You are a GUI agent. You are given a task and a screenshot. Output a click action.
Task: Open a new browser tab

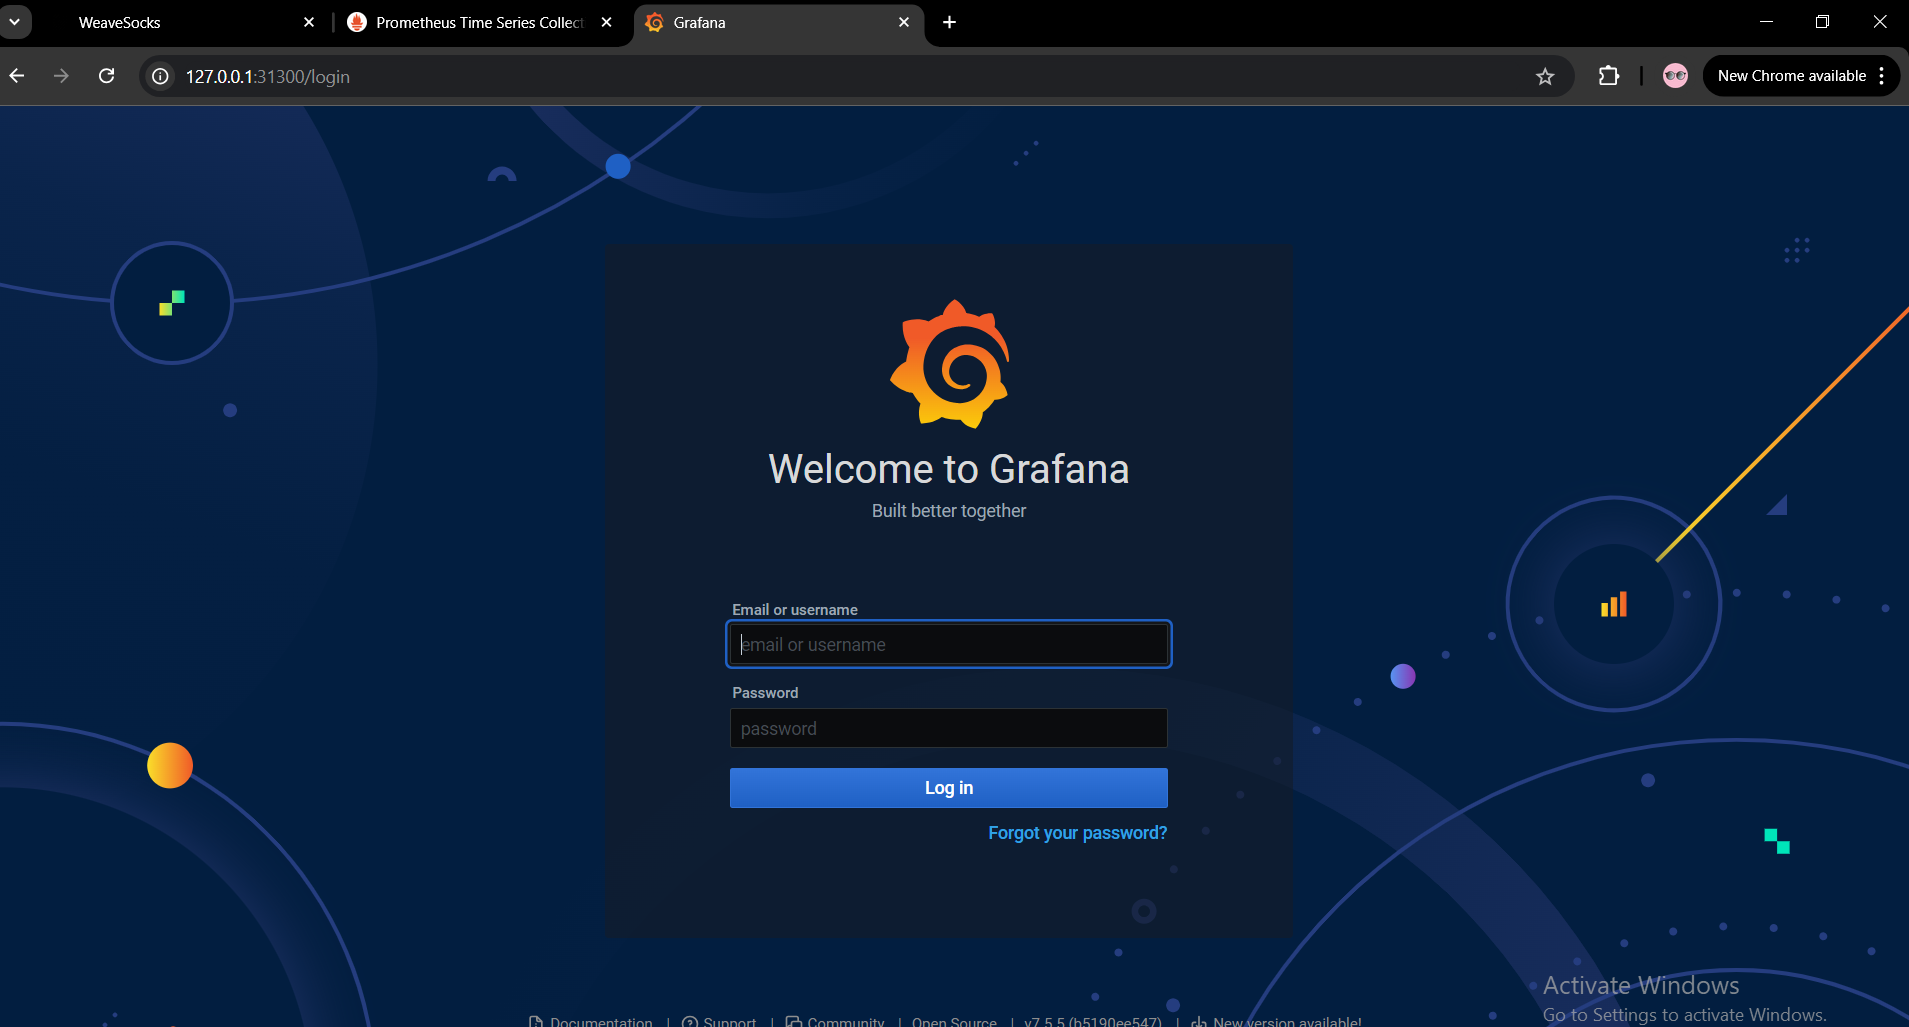tap(949, 22)
